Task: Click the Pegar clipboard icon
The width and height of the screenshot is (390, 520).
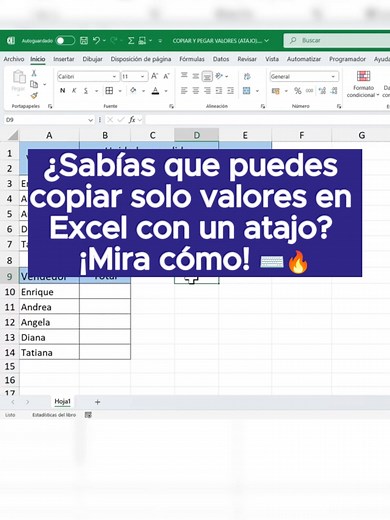Action: (x=19, y=77)
